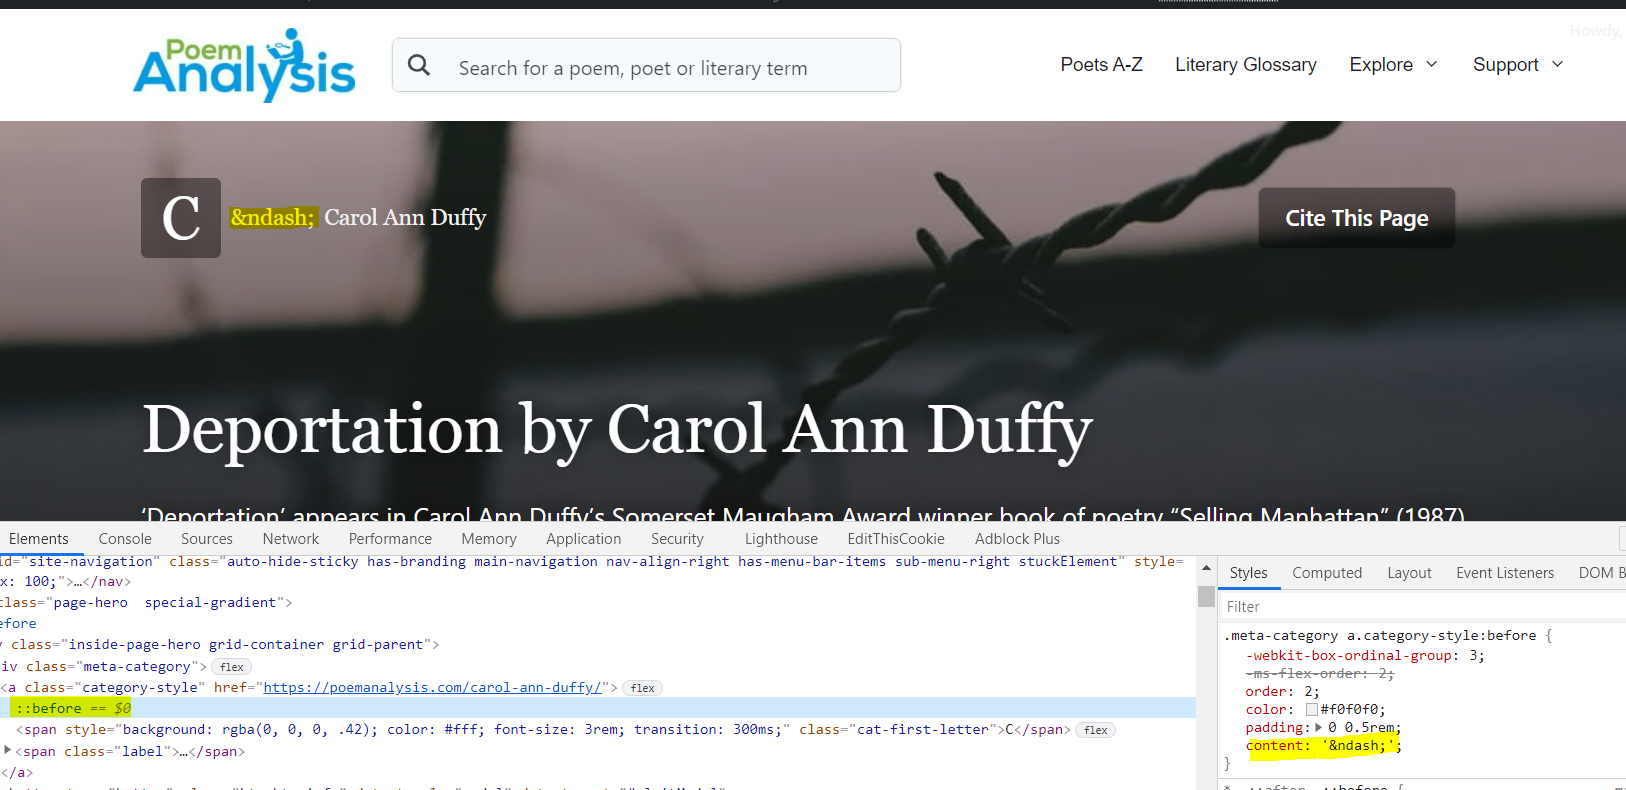Focus the poem search field
The width and height of the screenshot is (1626, 790).
pyautogui.click(x=646, y=65)
